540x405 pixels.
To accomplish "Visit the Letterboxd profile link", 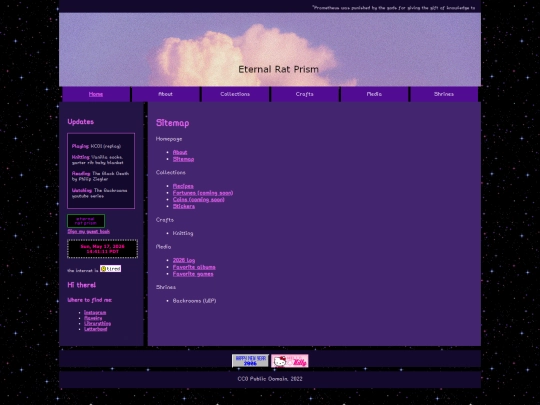I will point(95,329).
